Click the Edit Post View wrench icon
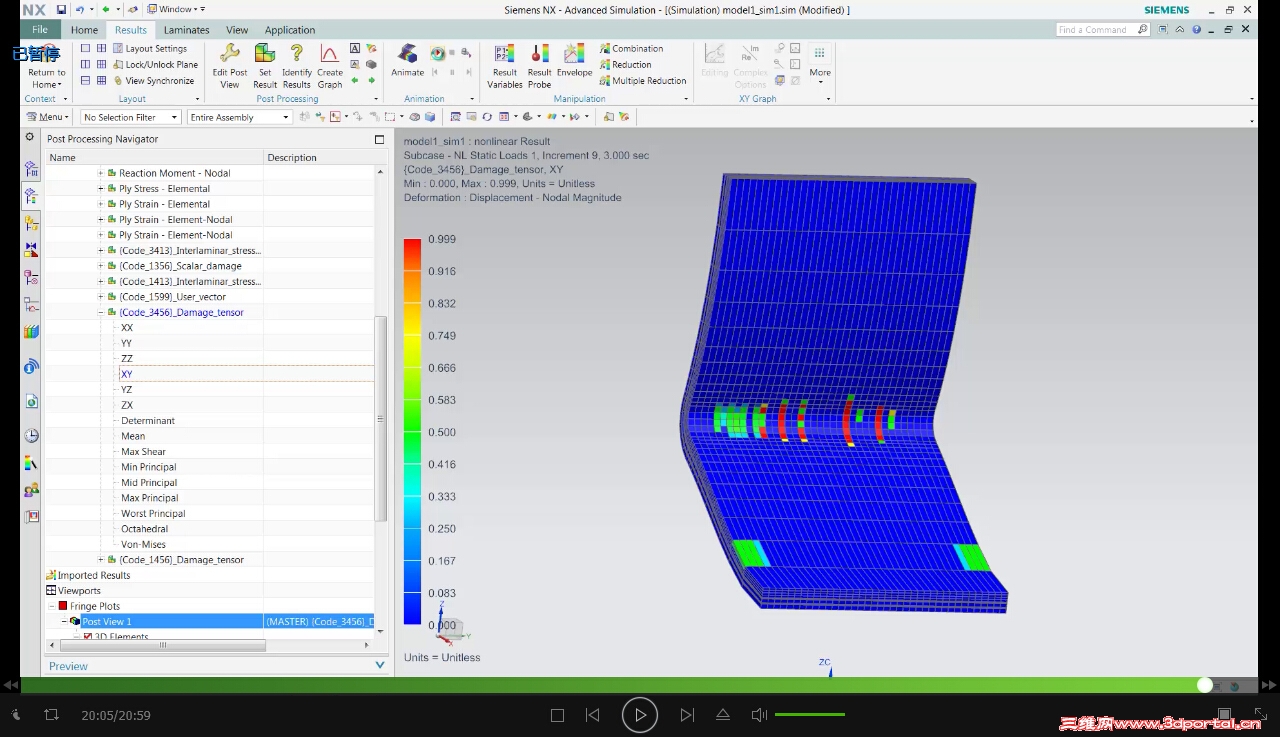Screen dimensions: 1280x737 (x=229, y=53)
